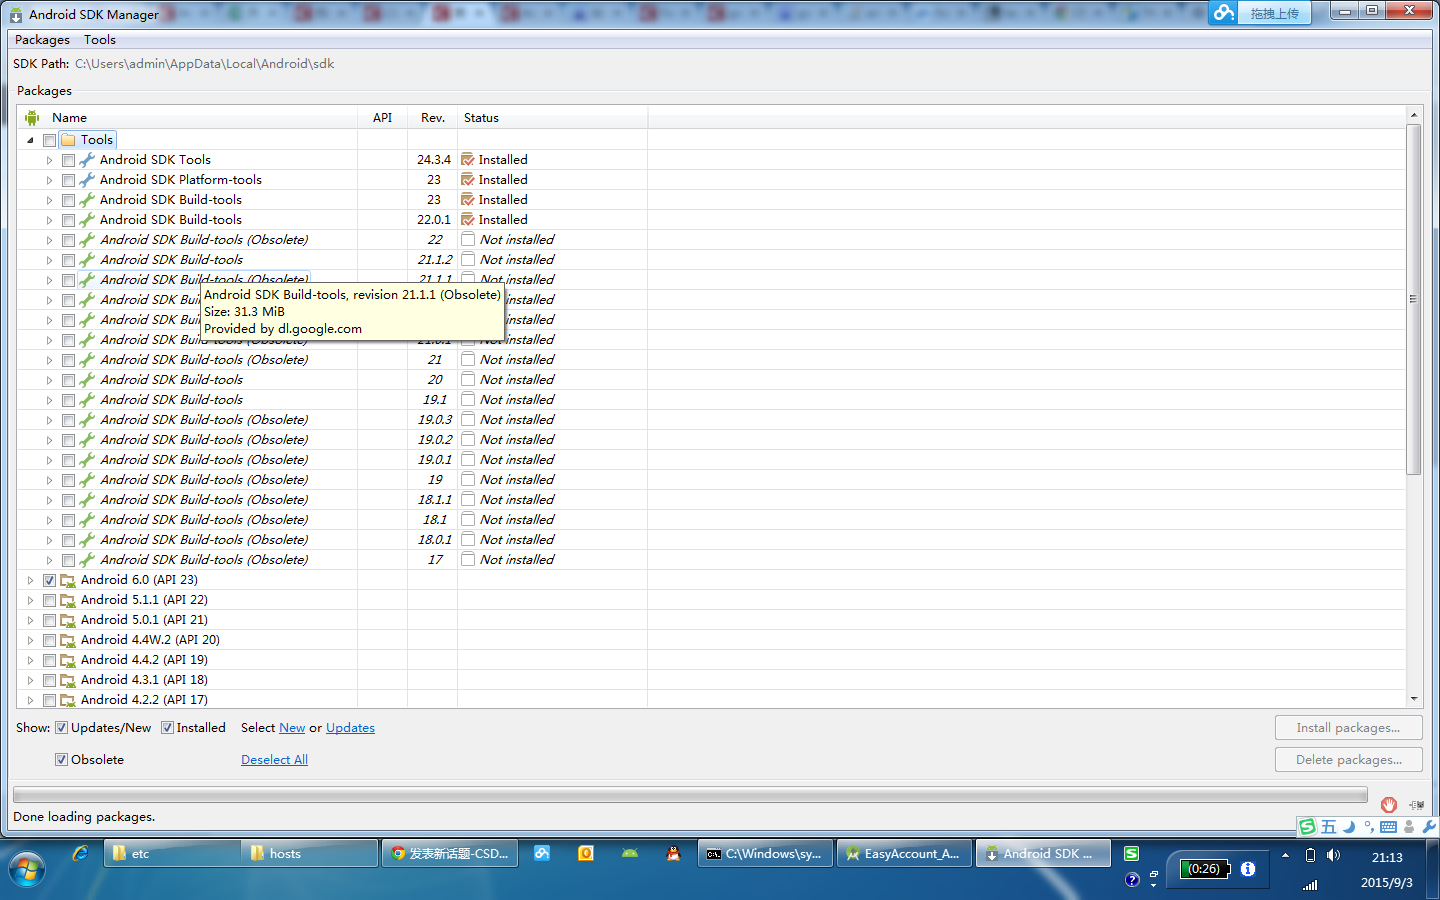Expand the Android SDK Platform-tools row

pyautogui.click(x=49, y=180)
